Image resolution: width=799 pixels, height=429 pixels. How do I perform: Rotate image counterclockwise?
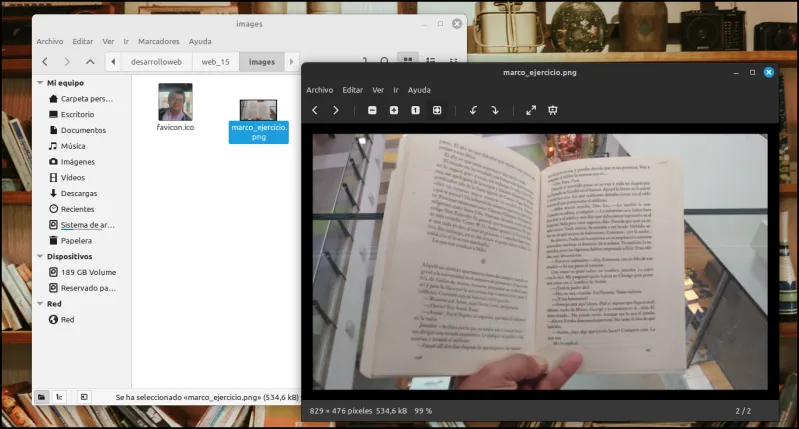pyautogui.click(x=473, y=110)
